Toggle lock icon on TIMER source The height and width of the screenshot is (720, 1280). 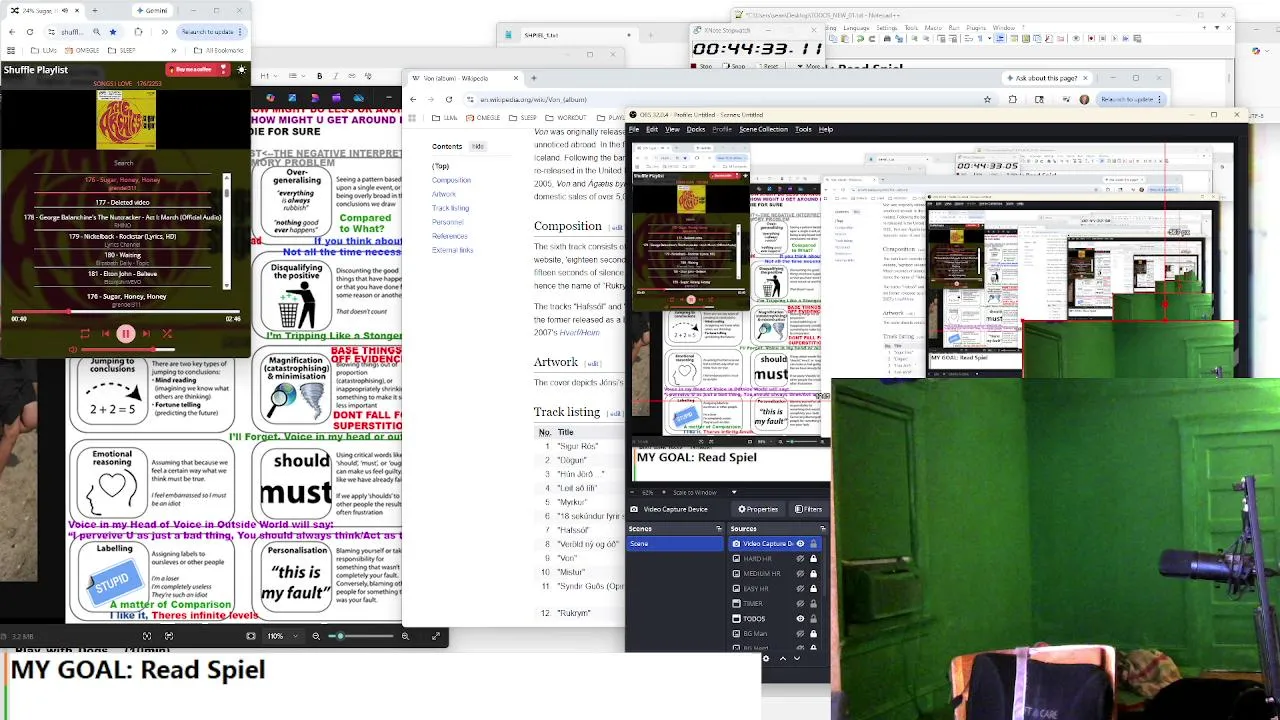[813, 604]
